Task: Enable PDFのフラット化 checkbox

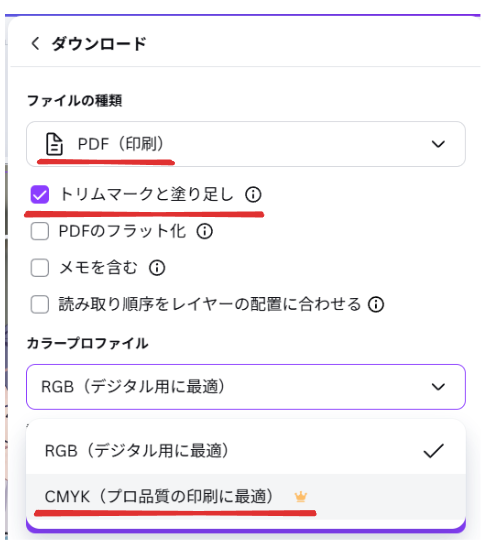Action: click(40, 231)
